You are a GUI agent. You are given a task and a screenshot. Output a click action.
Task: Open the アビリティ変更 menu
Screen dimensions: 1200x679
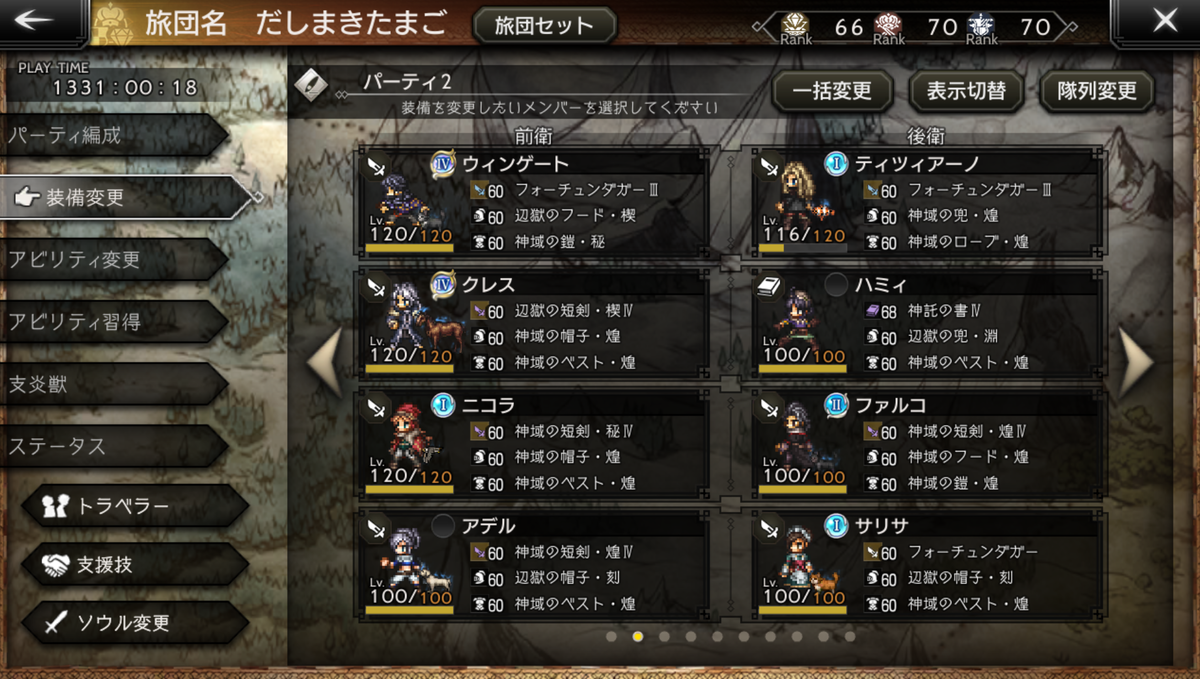click(x=114, y=260)
